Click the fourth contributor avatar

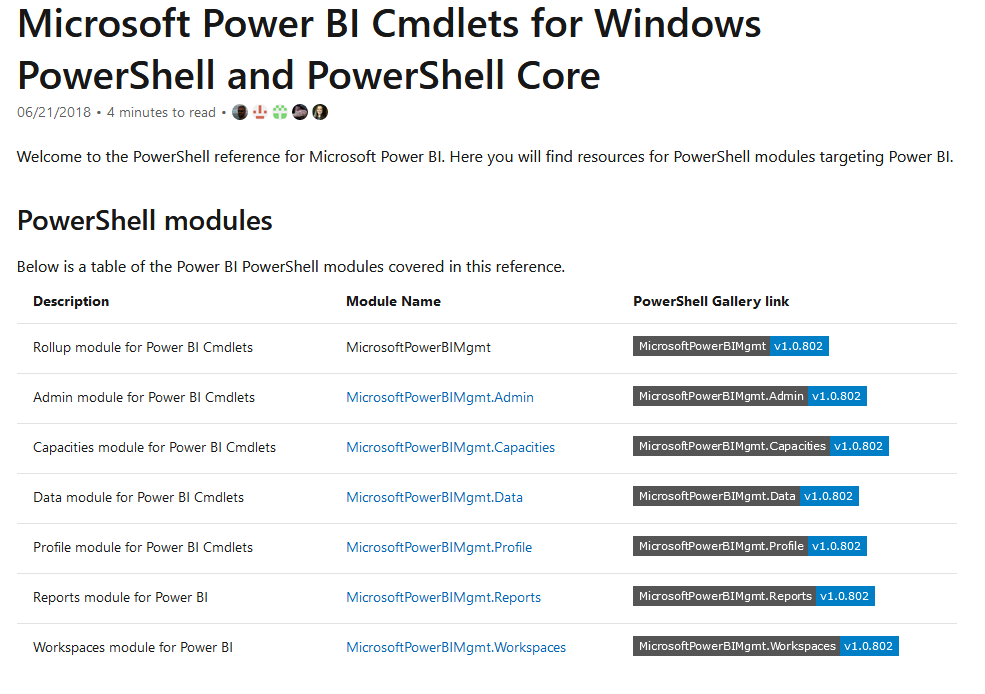300,112
